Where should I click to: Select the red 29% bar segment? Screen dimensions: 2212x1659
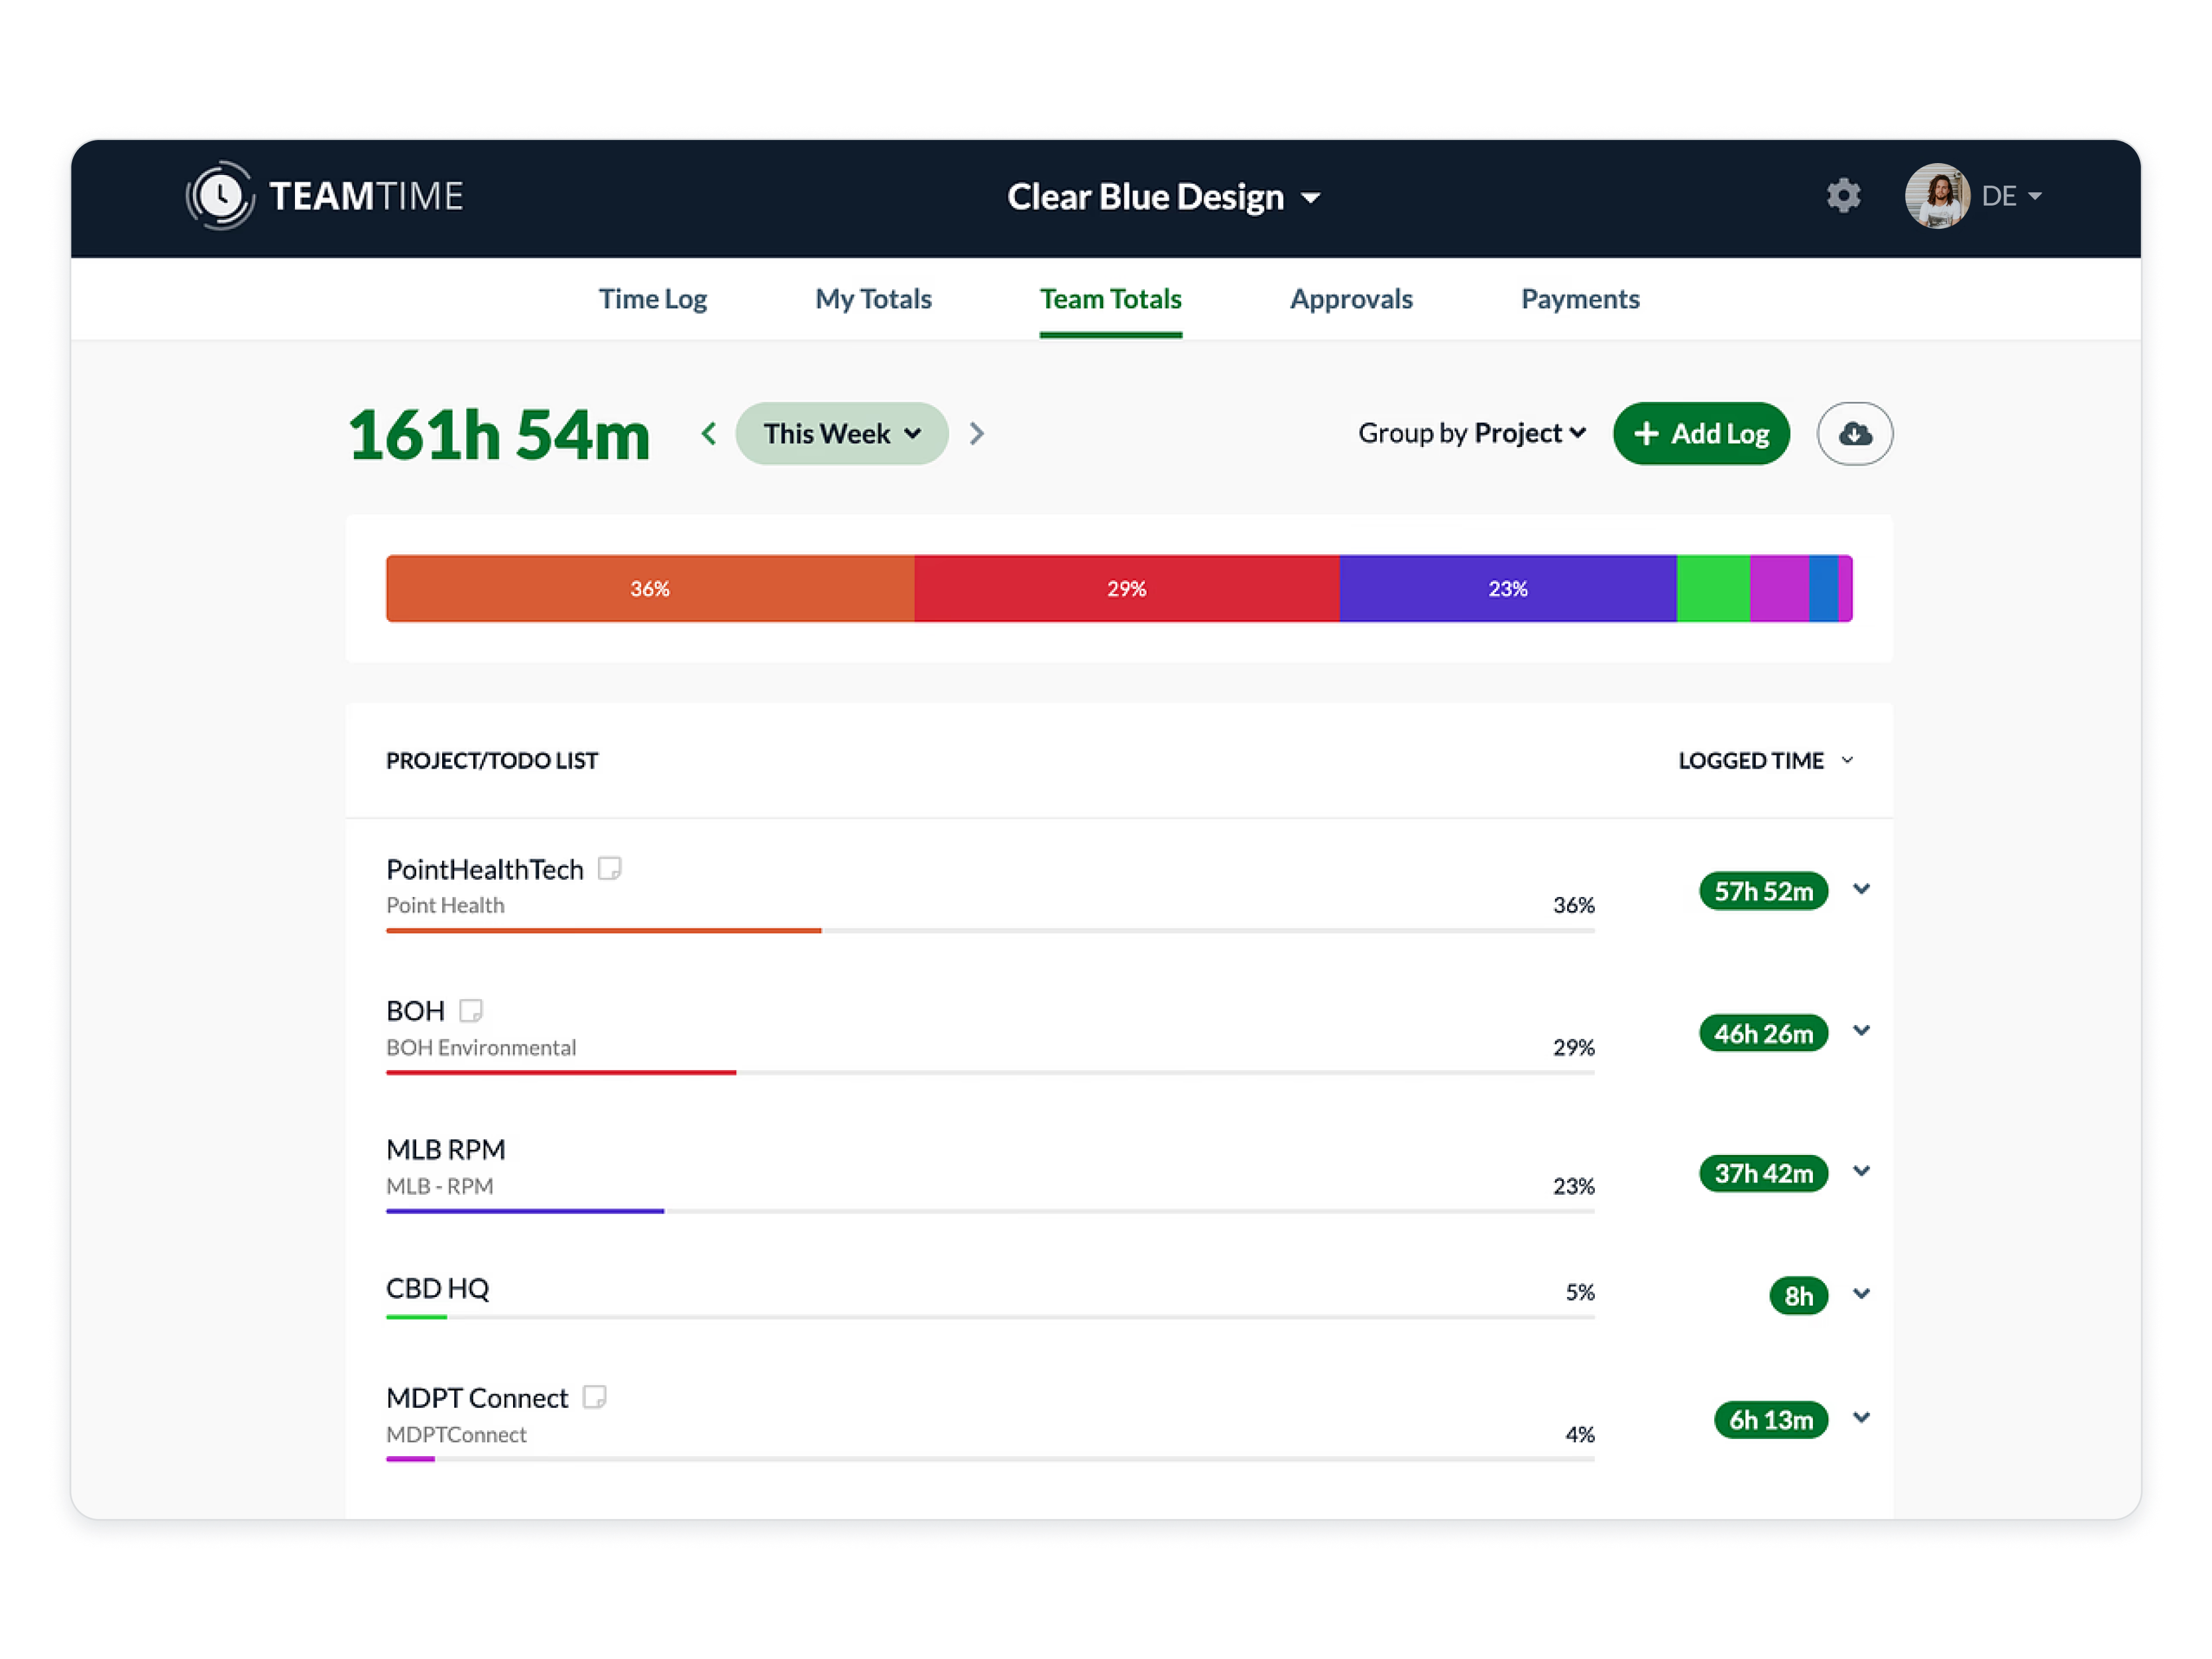(1127, 588)
